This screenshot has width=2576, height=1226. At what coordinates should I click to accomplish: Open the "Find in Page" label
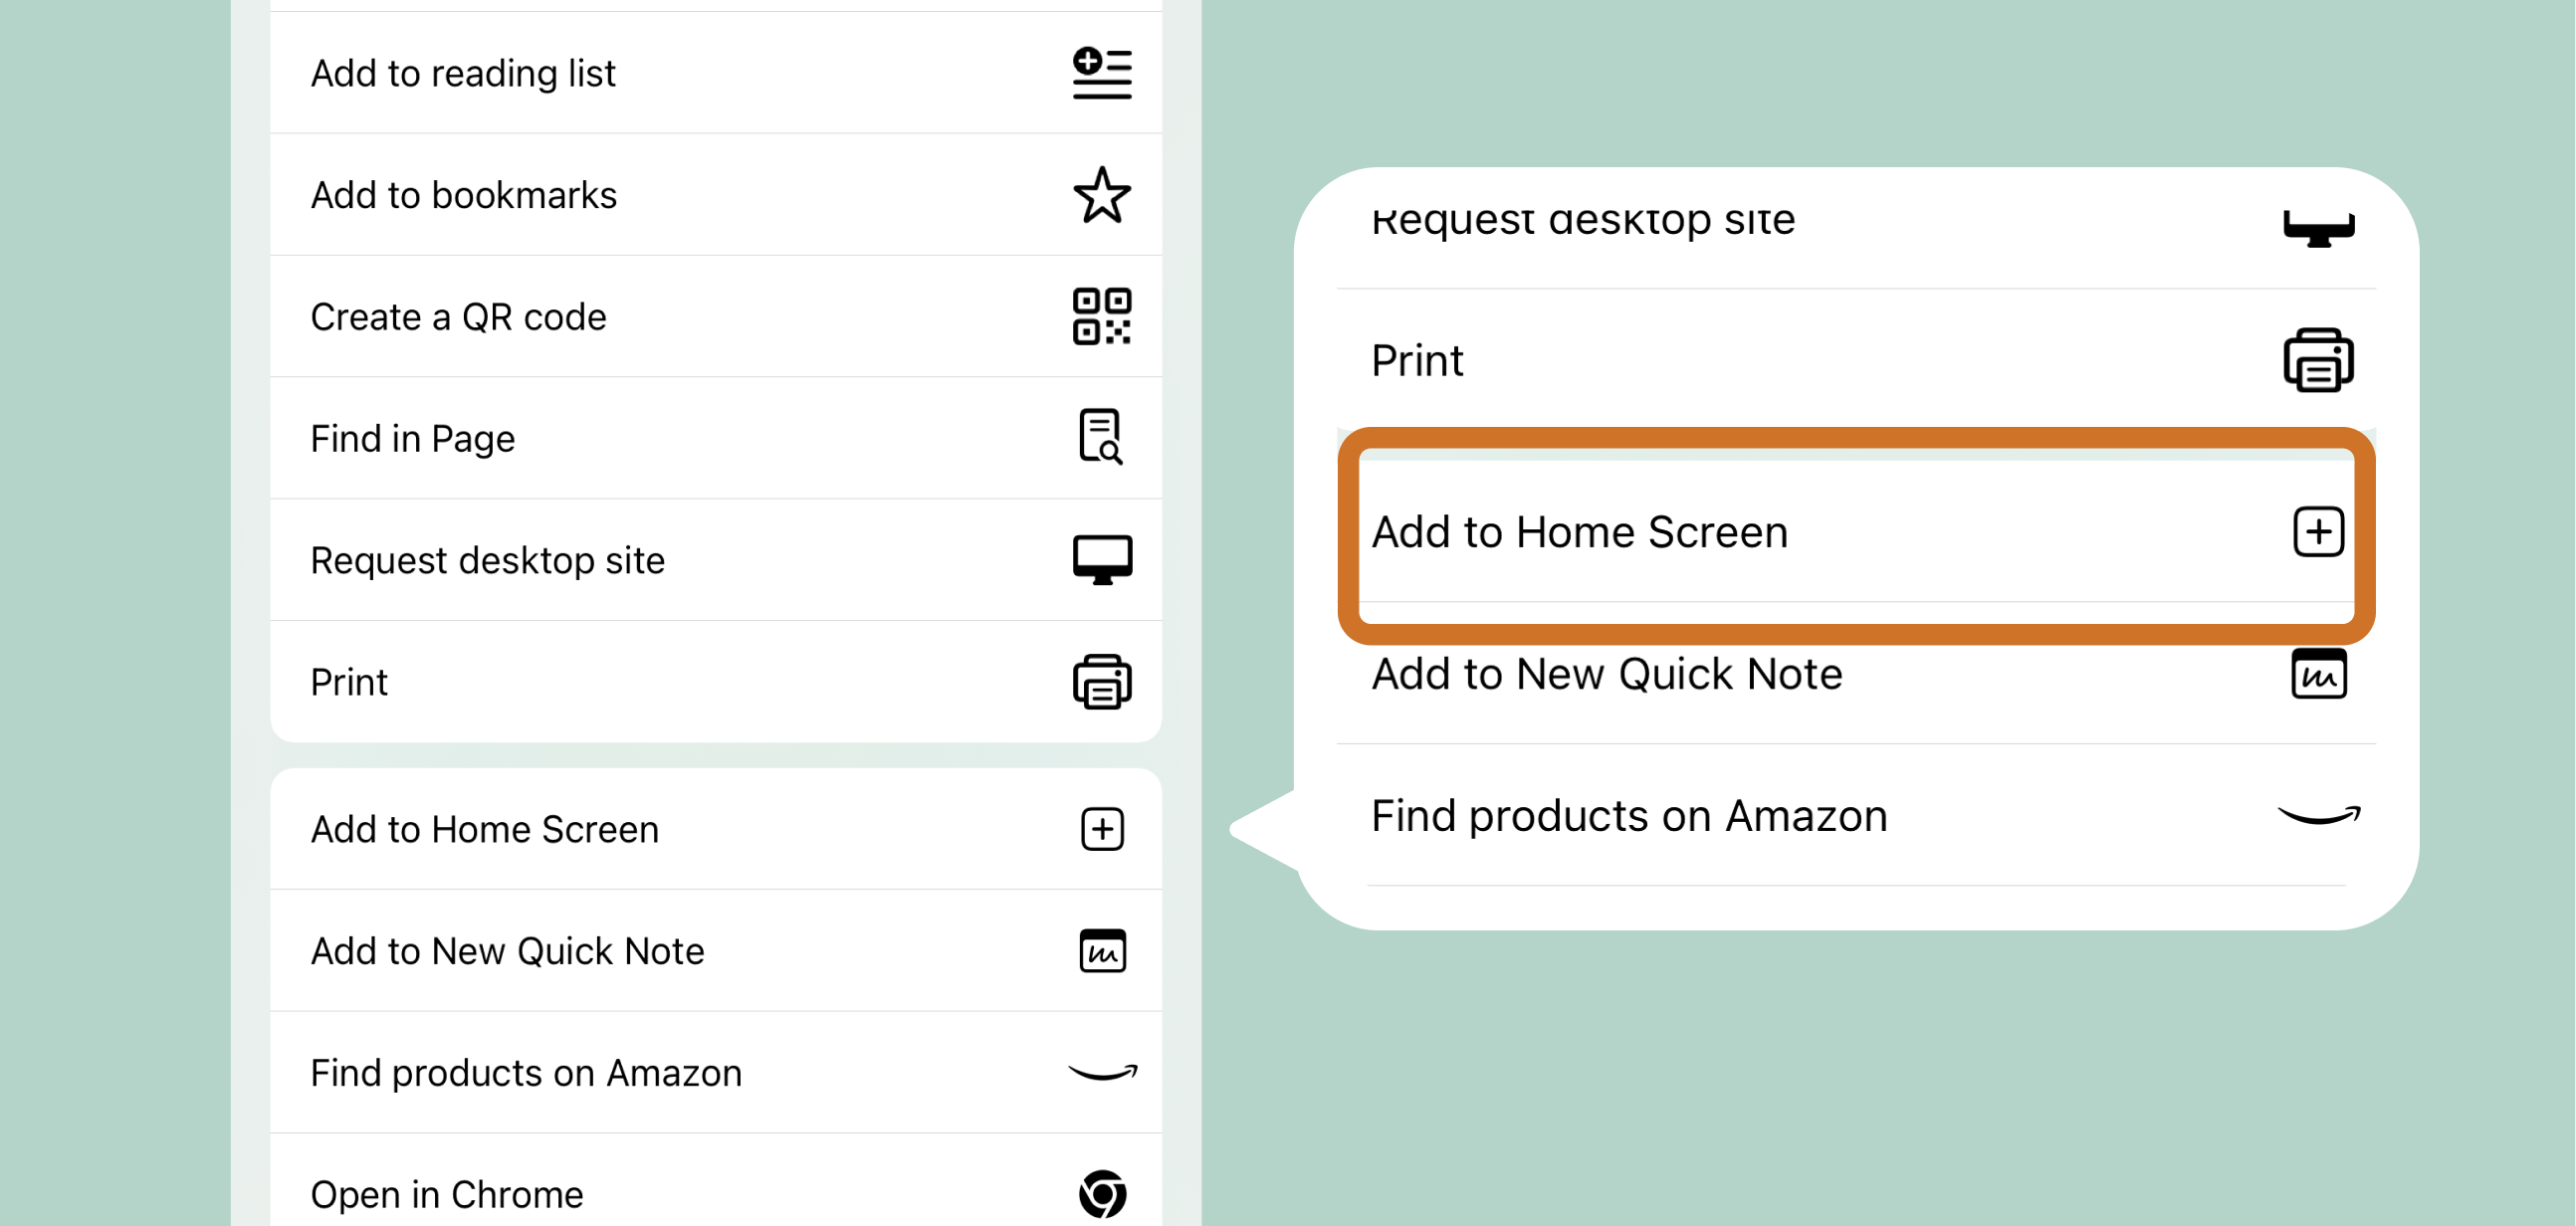tap(412, 438)
